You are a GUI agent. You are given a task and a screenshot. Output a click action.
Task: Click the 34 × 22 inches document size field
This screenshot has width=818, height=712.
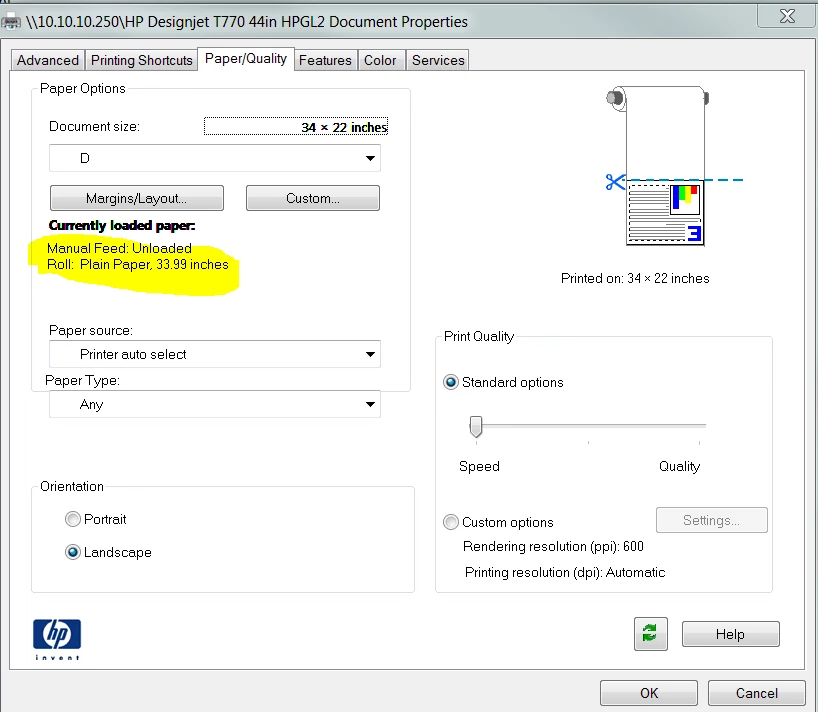pos(296,126)
